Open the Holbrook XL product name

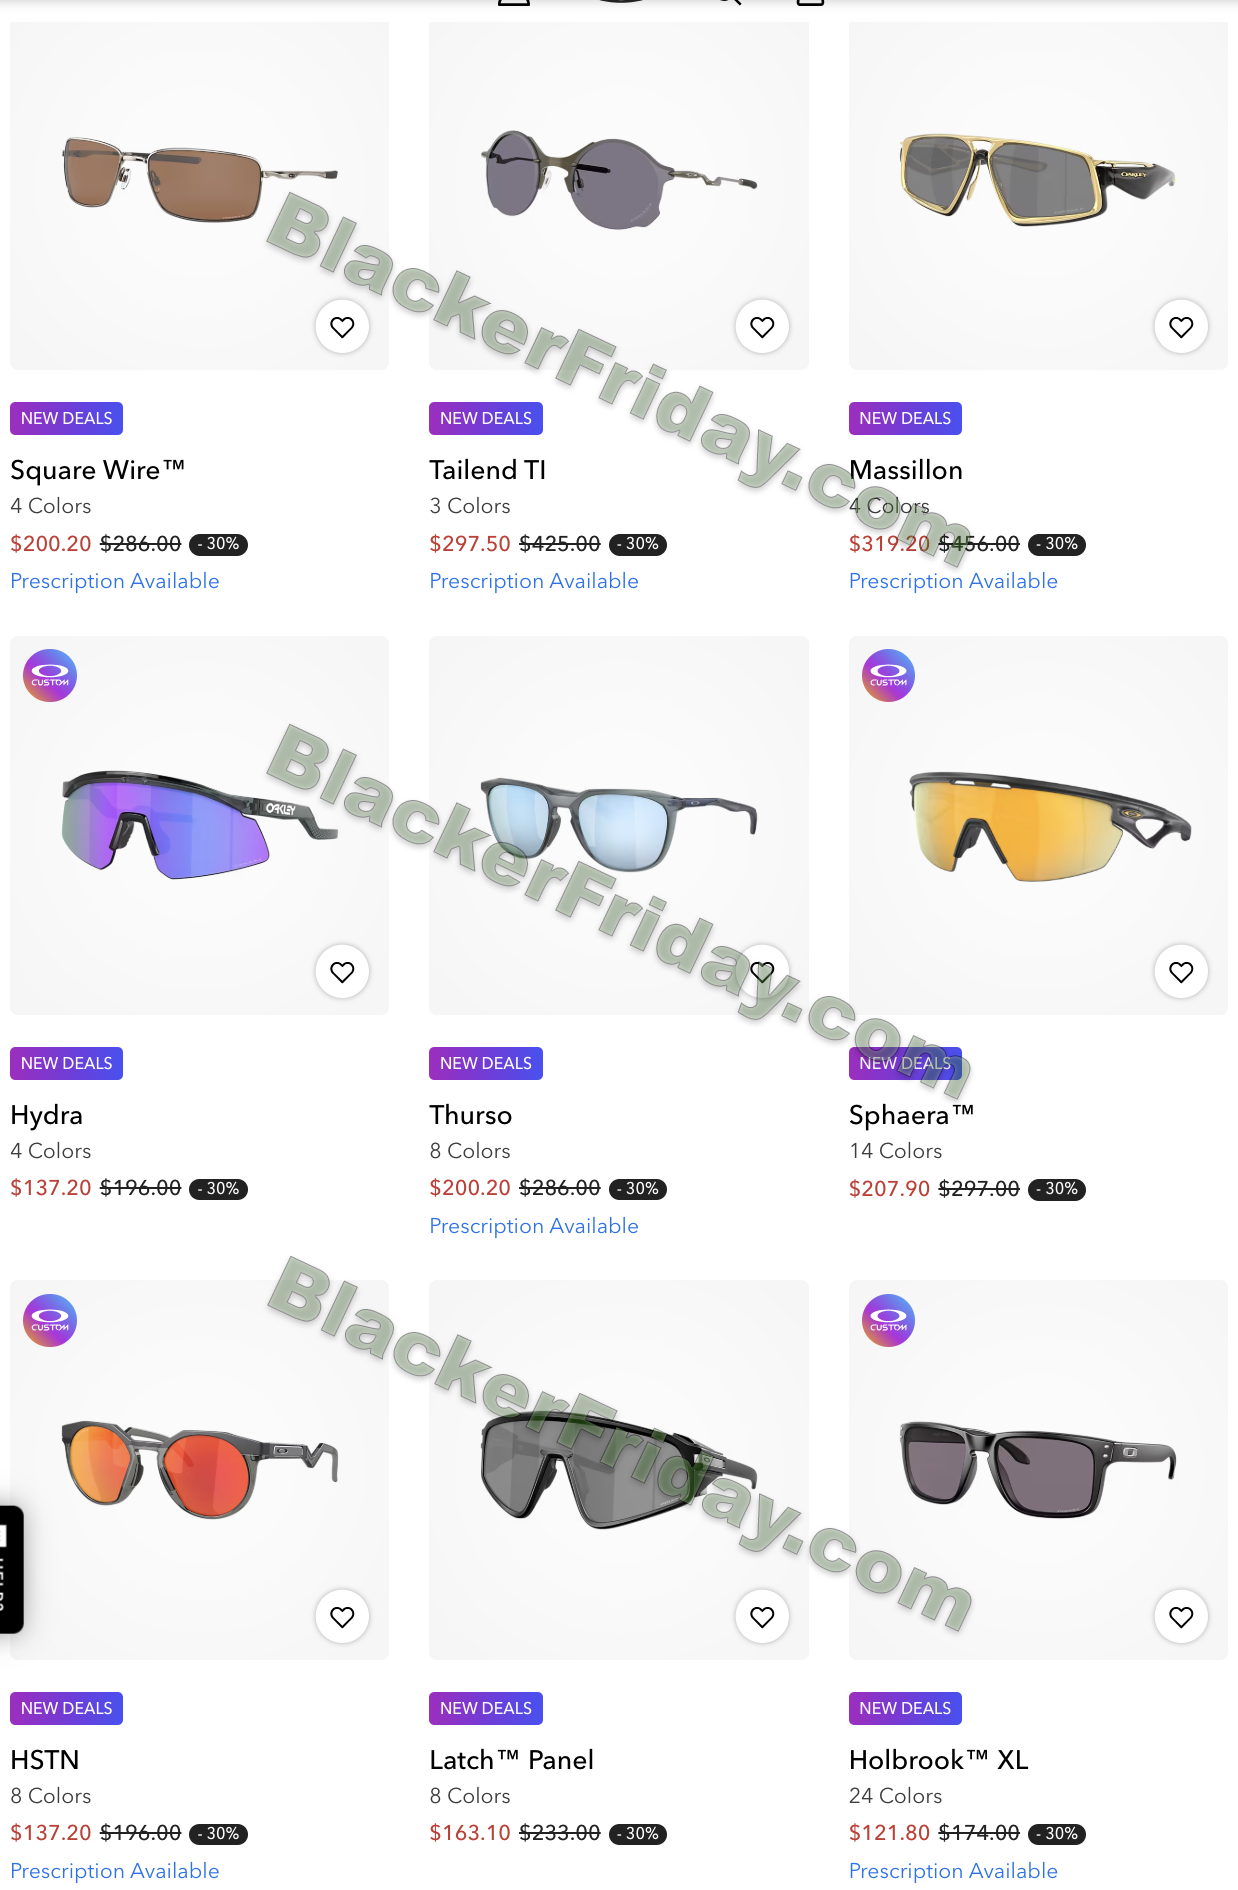click(939, 1760)
